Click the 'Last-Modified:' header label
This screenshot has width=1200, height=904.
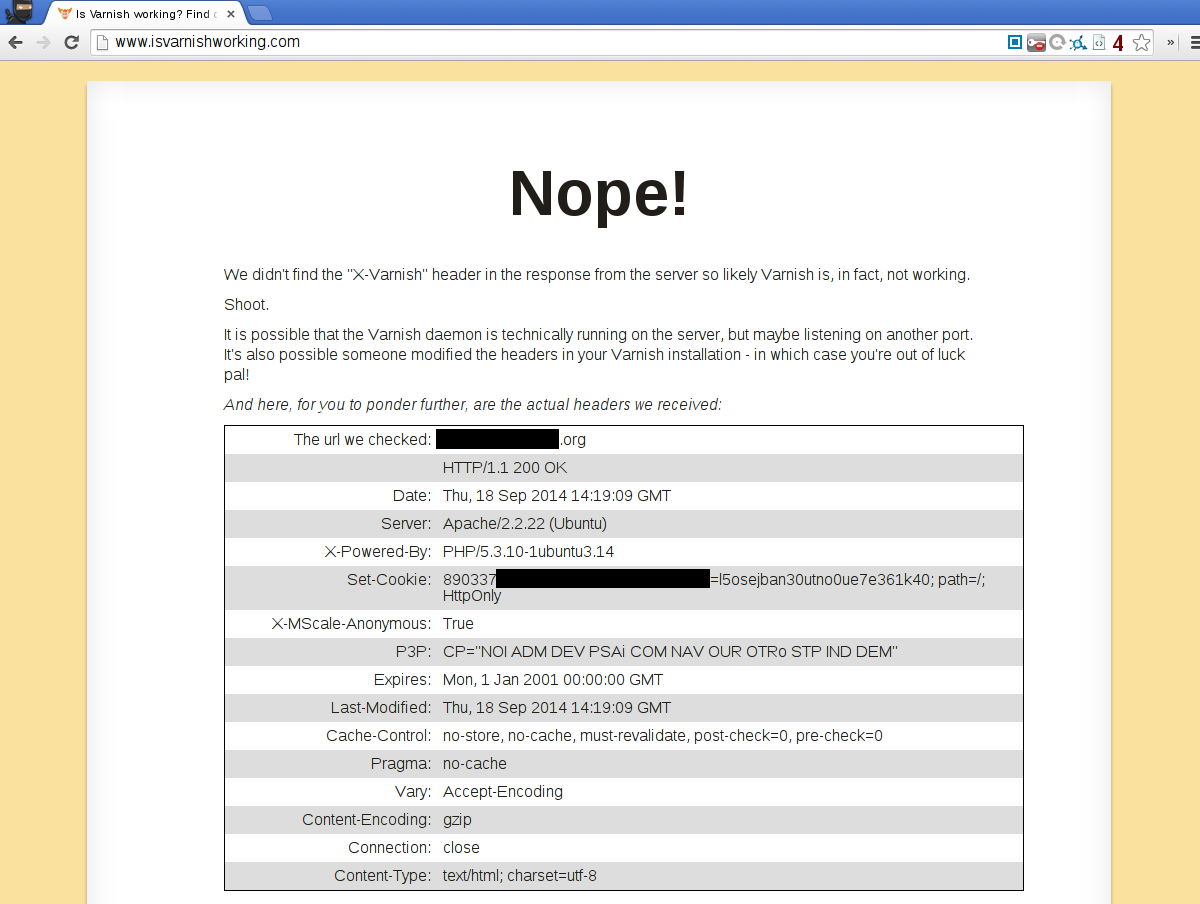pos(381,708)
